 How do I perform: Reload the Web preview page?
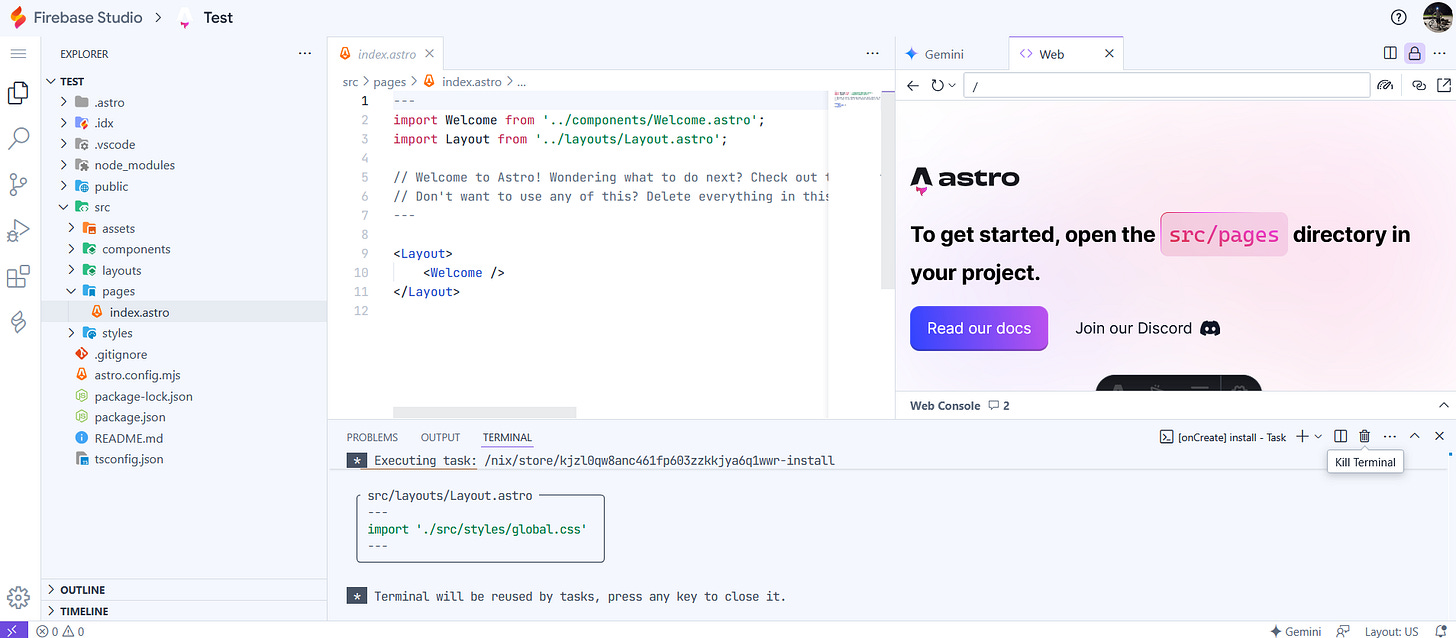(x=937, y=86)
